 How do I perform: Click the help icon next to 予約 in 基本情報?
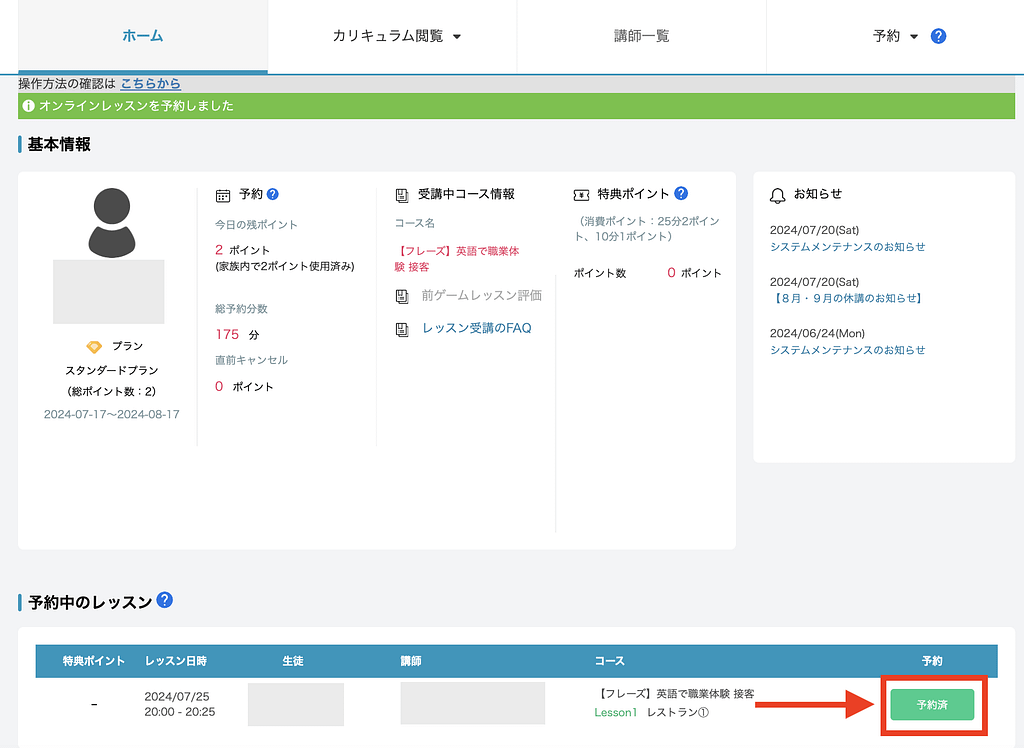coord(272,194)
